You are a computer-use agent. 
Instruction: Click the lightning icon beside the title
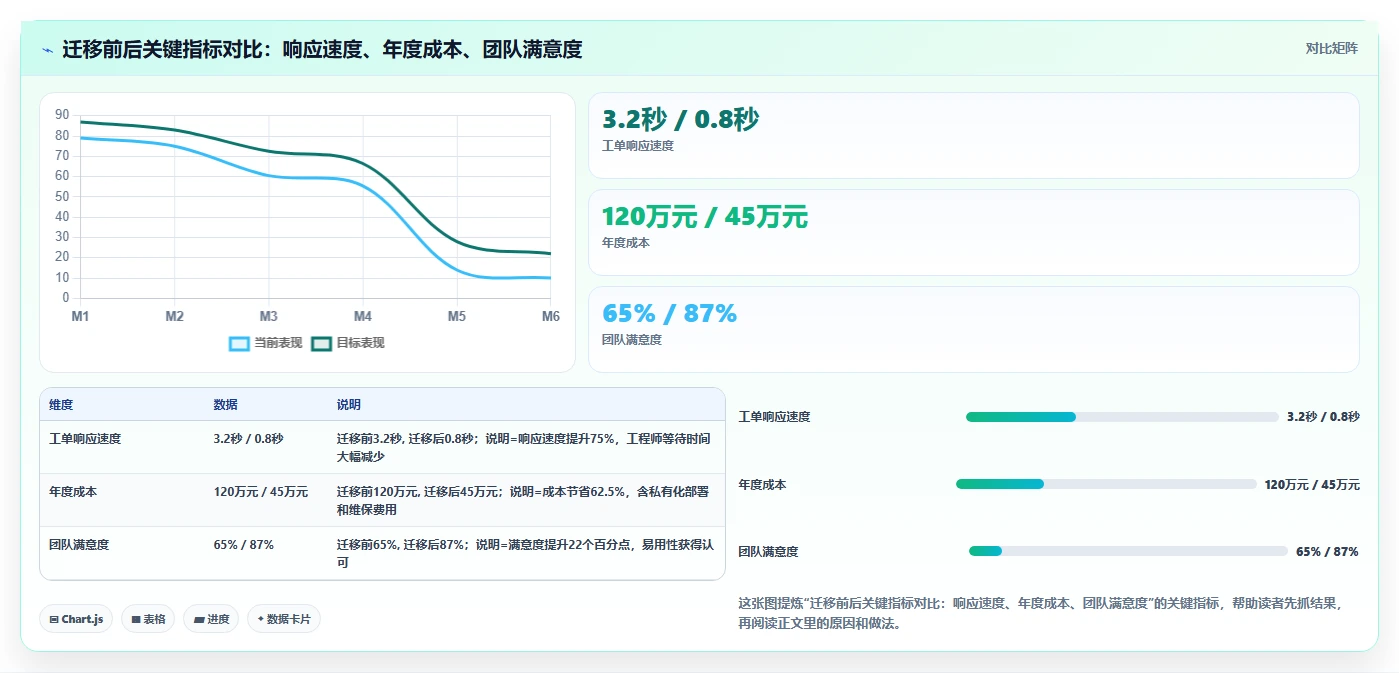point(48,50)
